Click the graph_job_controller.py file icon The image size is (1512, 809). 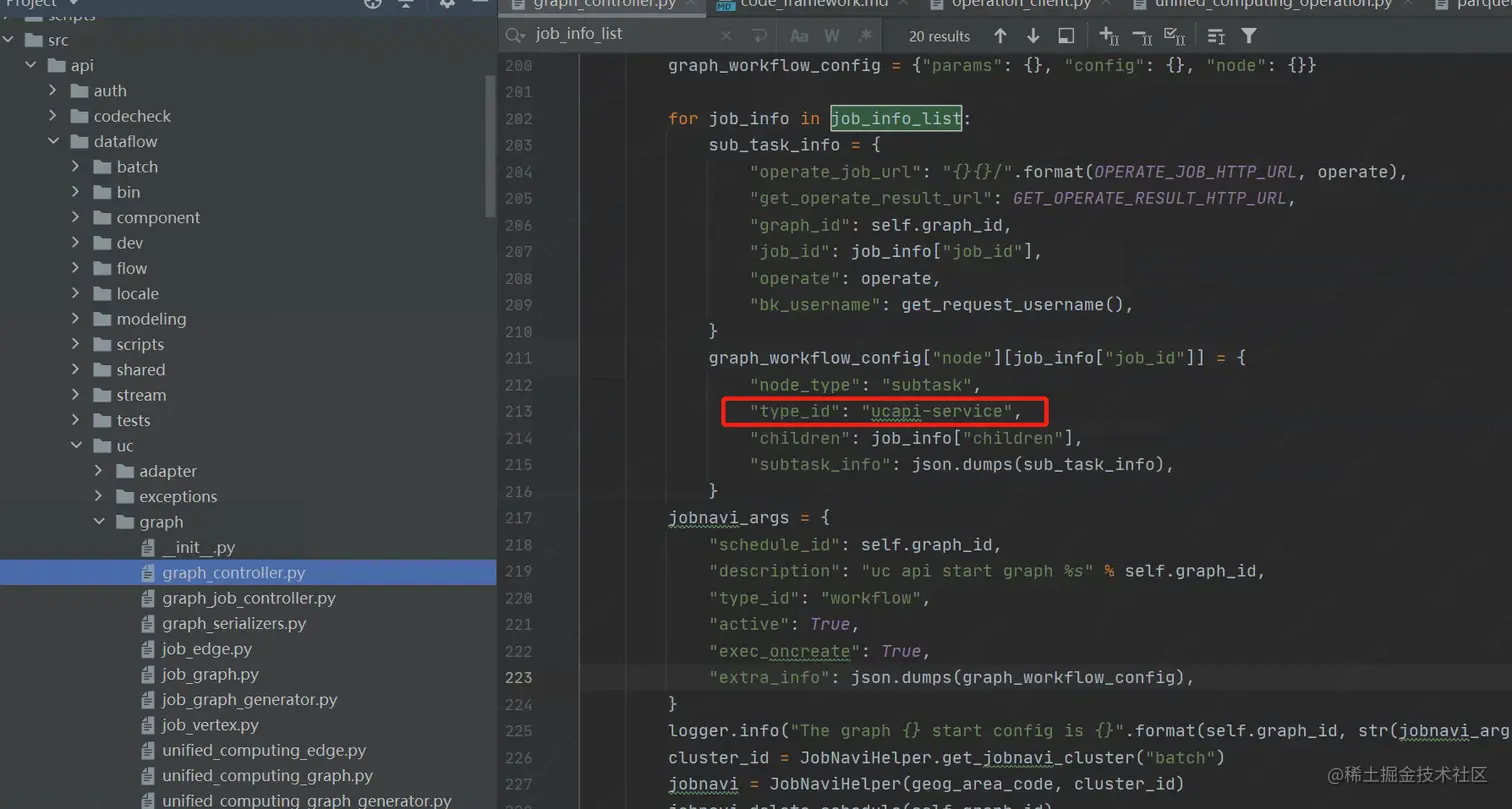148,599
